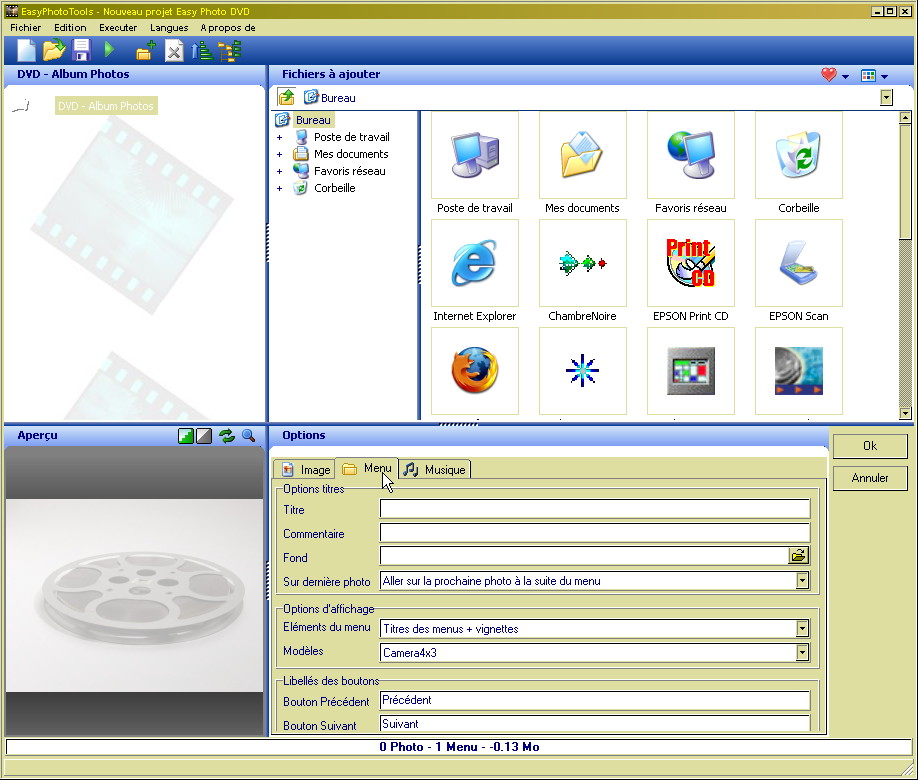This screenshot has height=780, width=918.
Task: Save project with the floppy disk icon
Action: (x=81, y=50)
